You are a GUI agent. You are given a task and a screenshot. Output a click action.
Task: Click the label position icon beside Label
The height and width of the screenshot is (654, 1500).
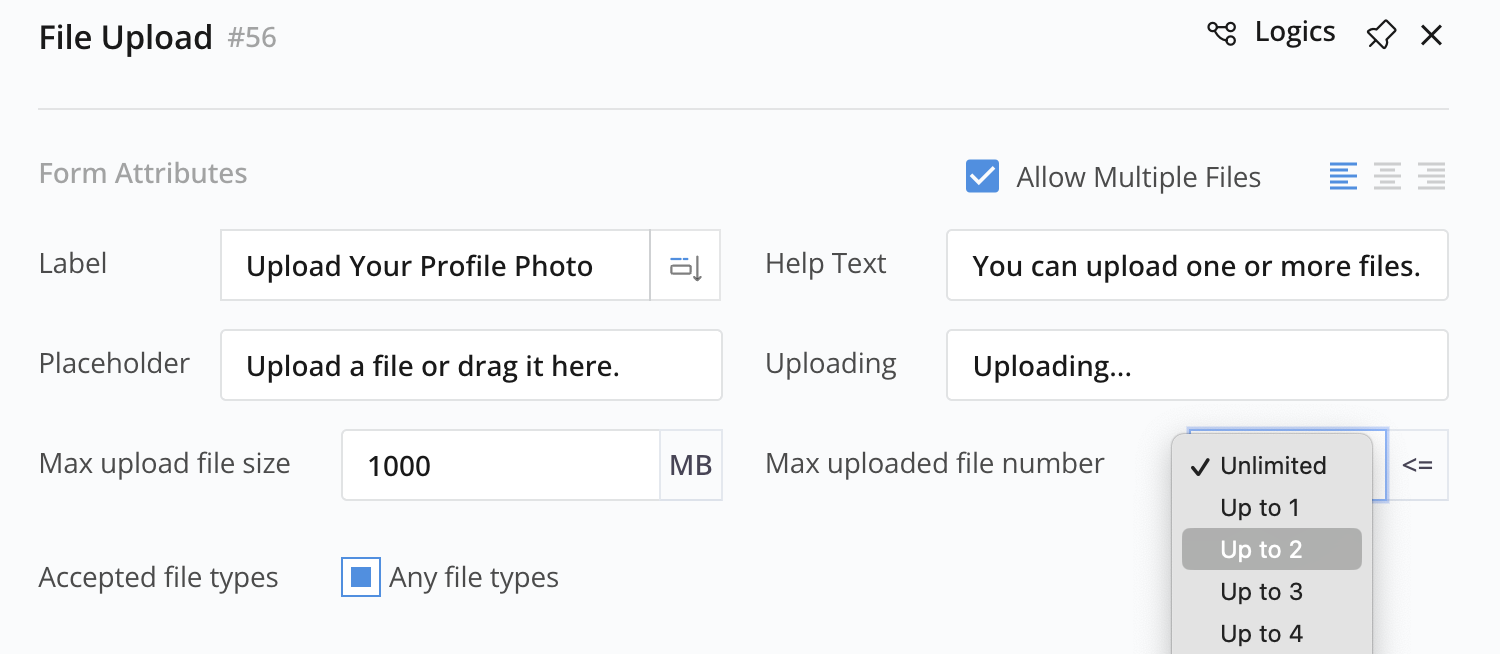[x=685, y=266]
